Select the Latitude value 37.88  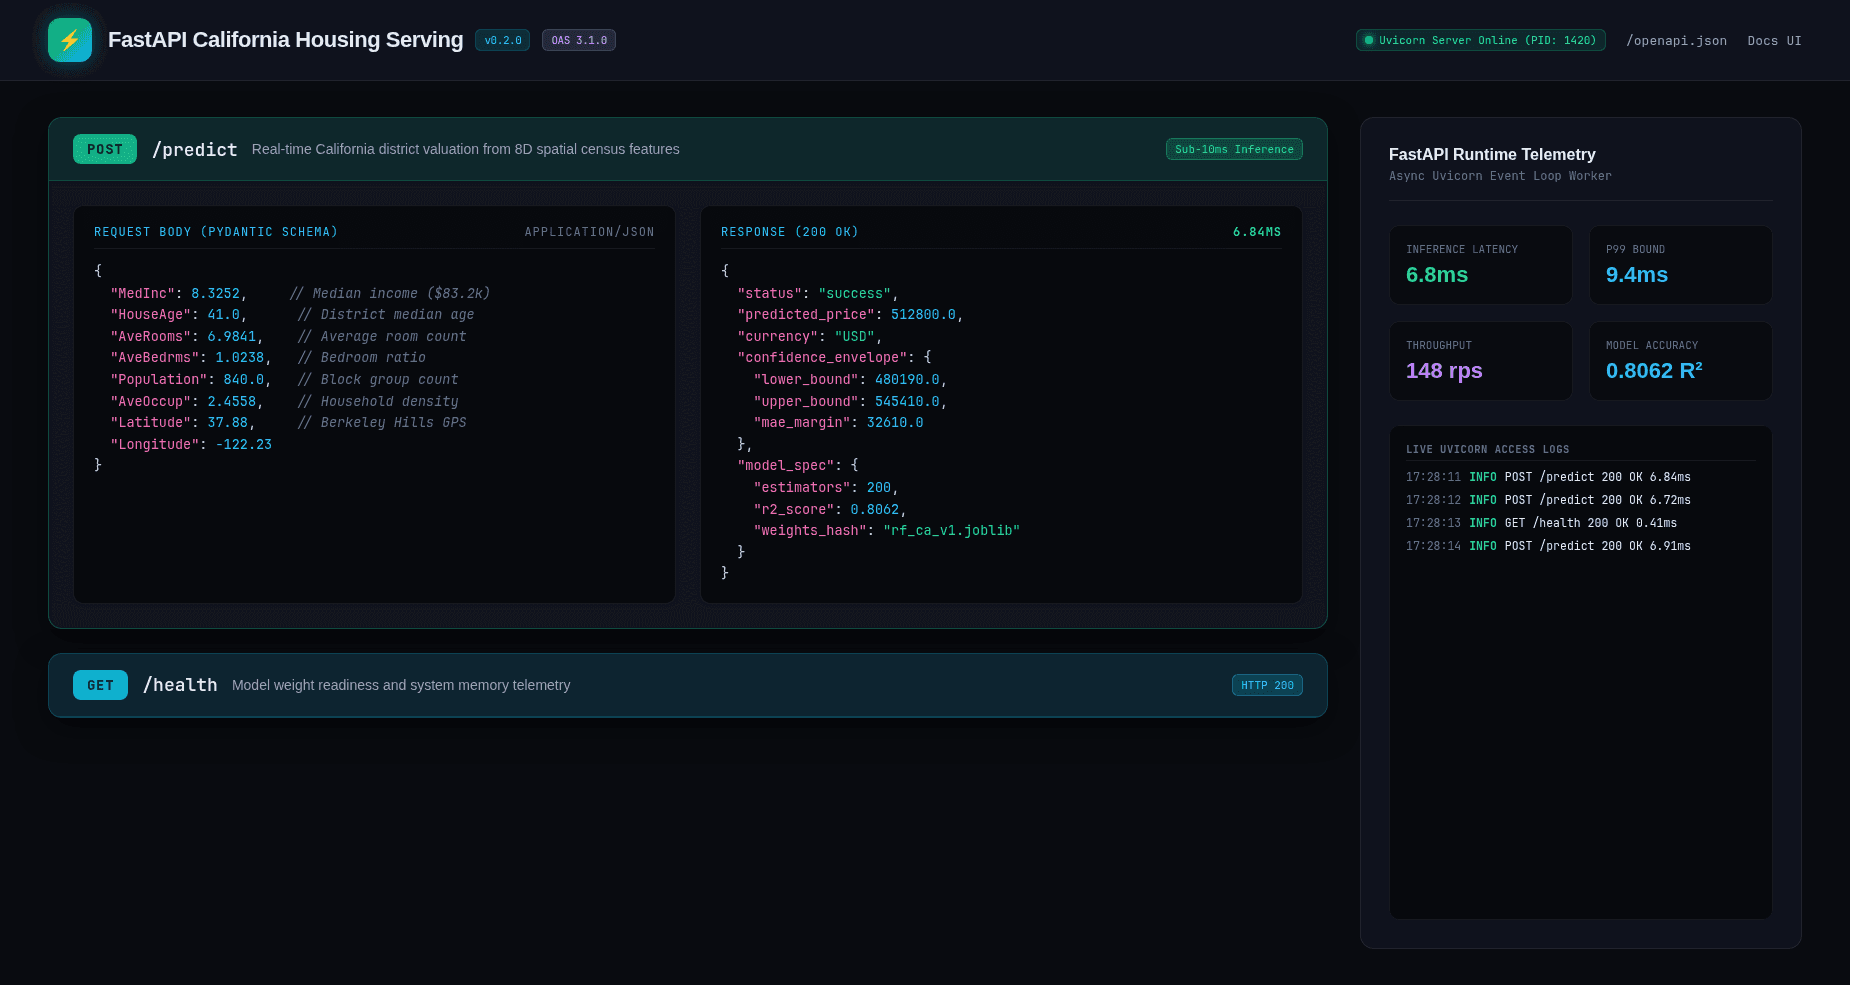pos(228,423)
